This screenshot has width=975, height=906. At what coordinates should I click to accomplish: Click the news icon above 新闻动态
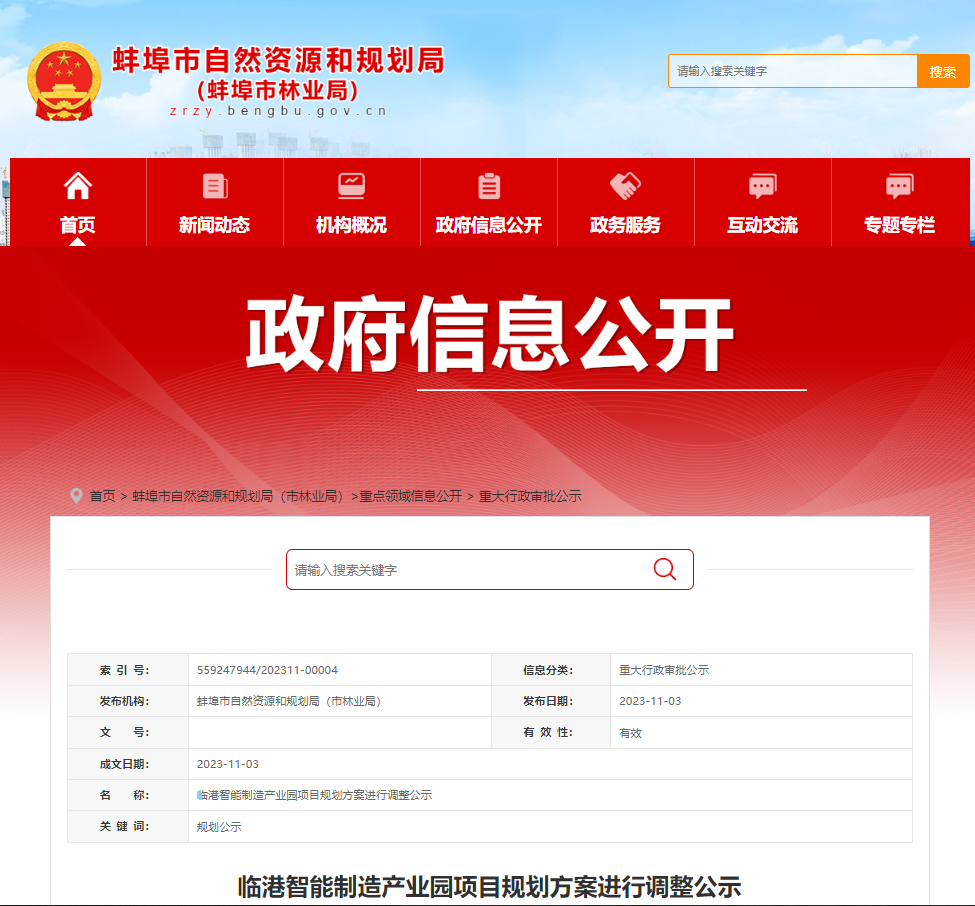(214, 186)
